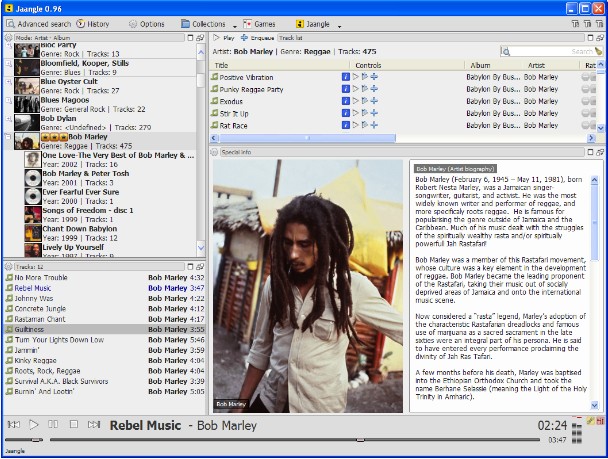Open the Special info panel gear icon
The image size is (608, 459).
coord(214,152)
